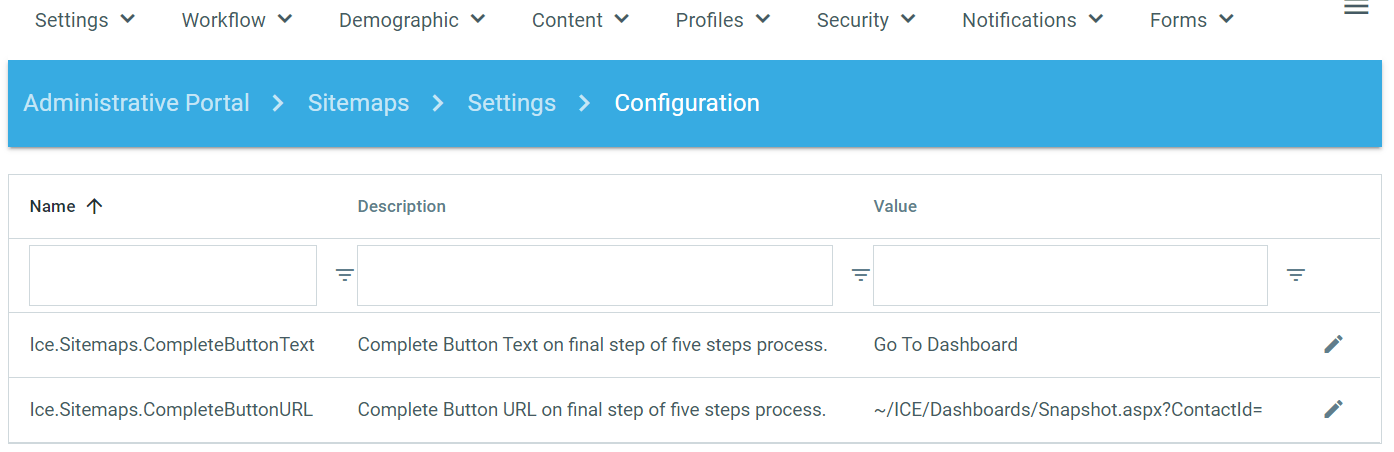
Task: Open the Value column filter options icon
Action: coord(1296,275)
